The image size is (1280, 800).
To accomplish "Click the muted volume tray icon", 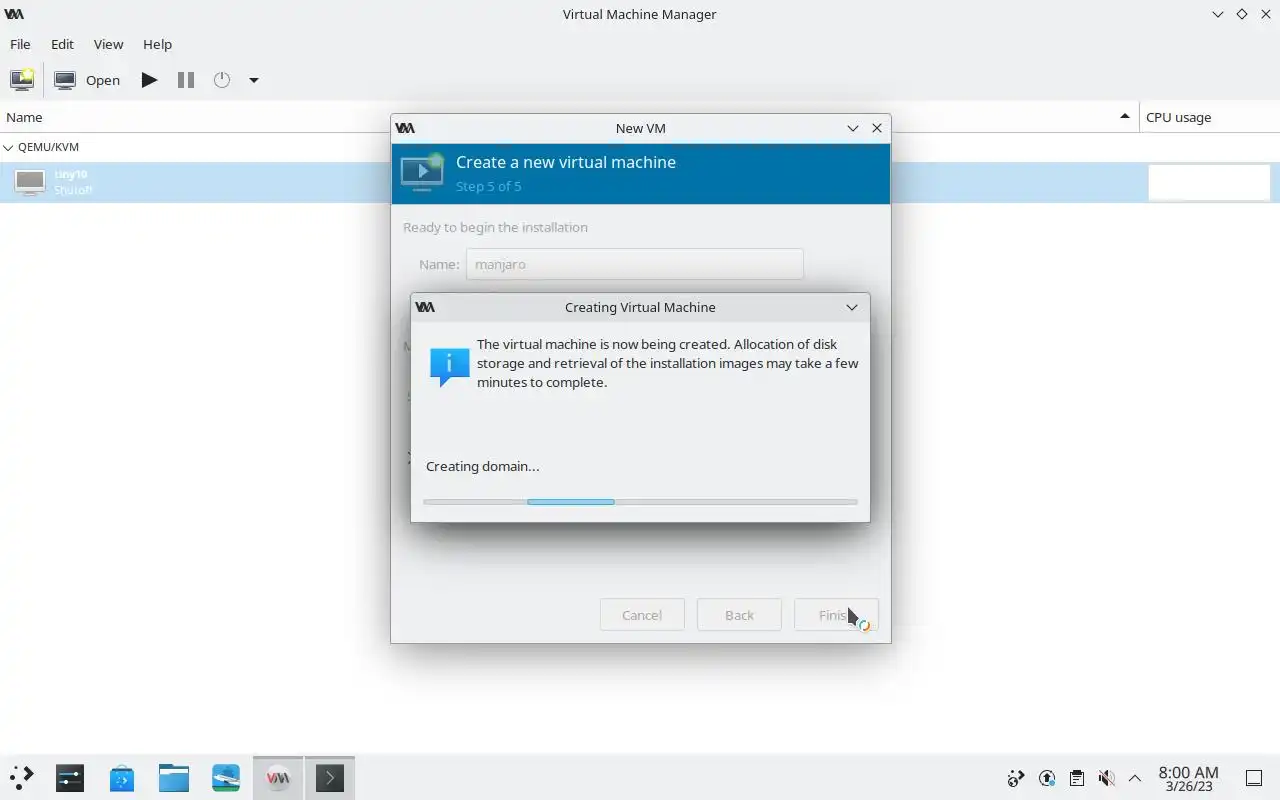I will point(1106,778).
